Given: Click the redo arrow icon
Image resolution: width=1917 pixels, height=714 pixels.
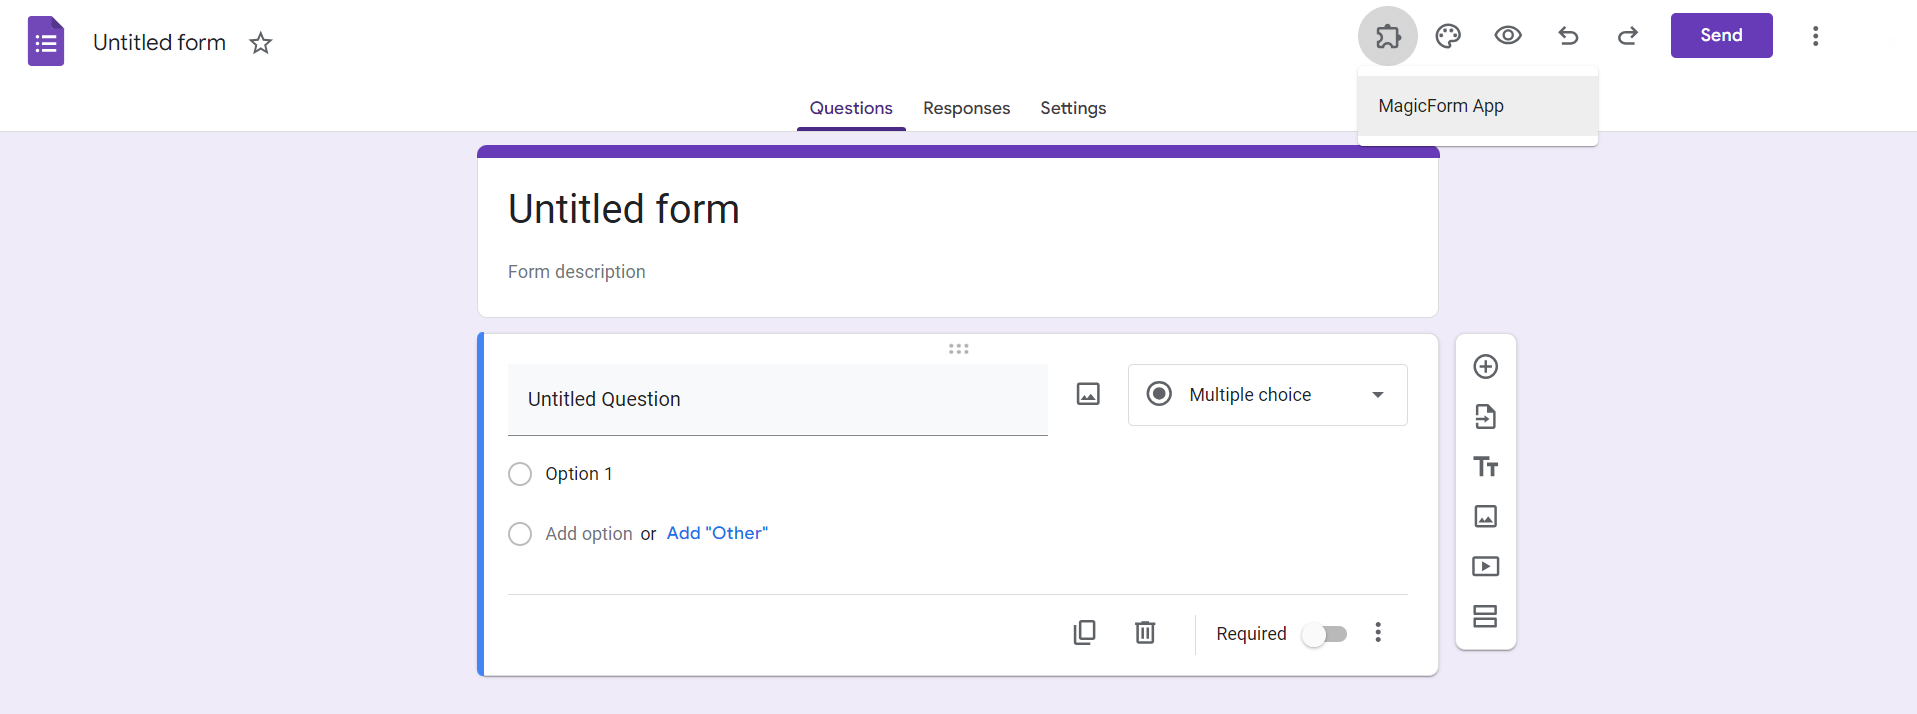Looking at the screenshot, I should click(x=1628, y=36).
